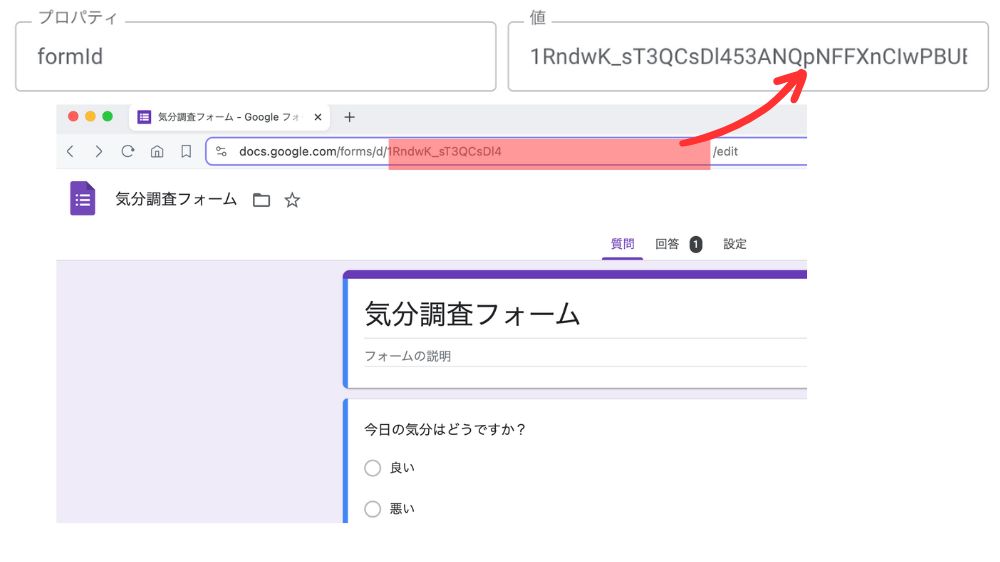Go to the browser home page

pos(157,152)
